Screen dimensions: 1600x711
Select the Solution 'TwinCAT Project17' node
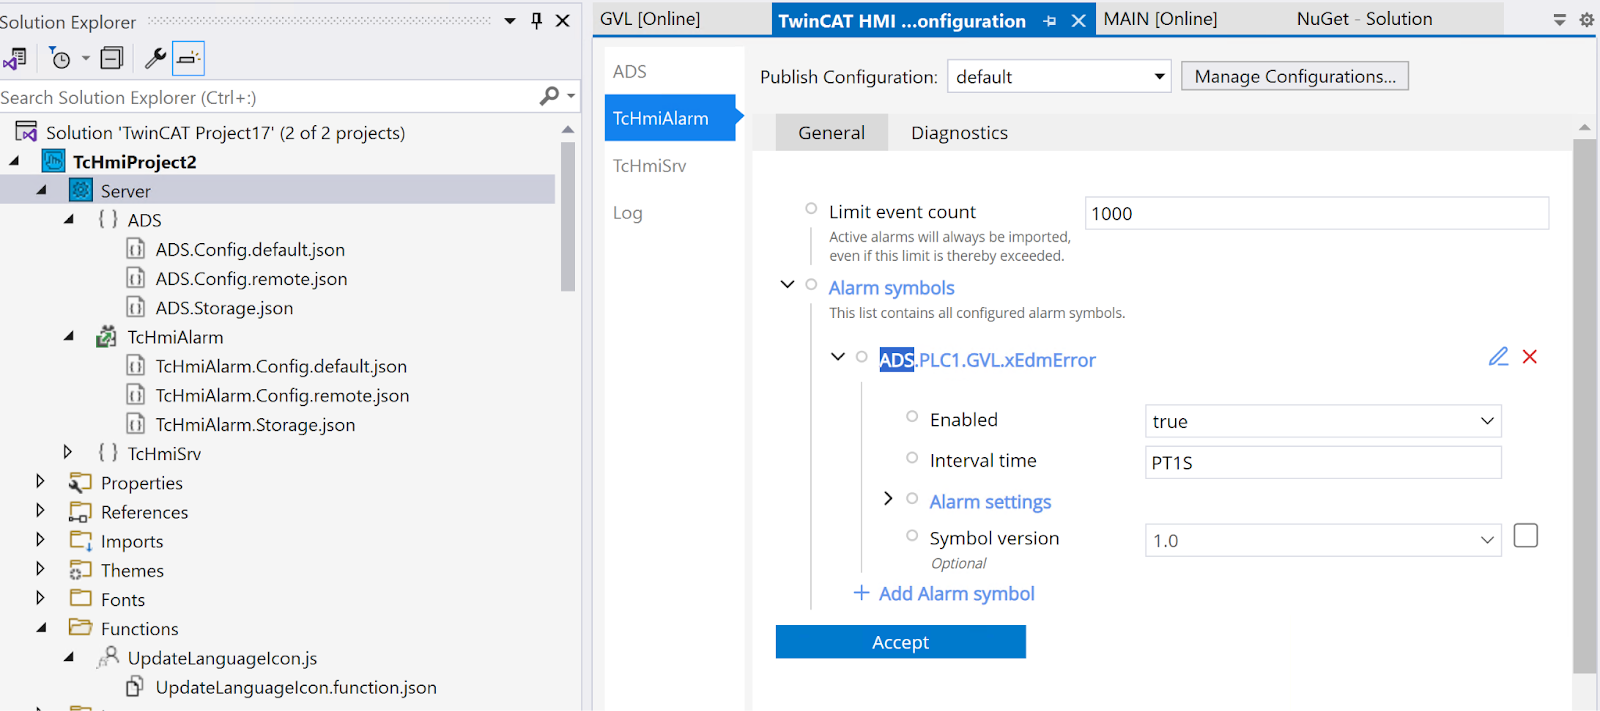tap(225, 132)
